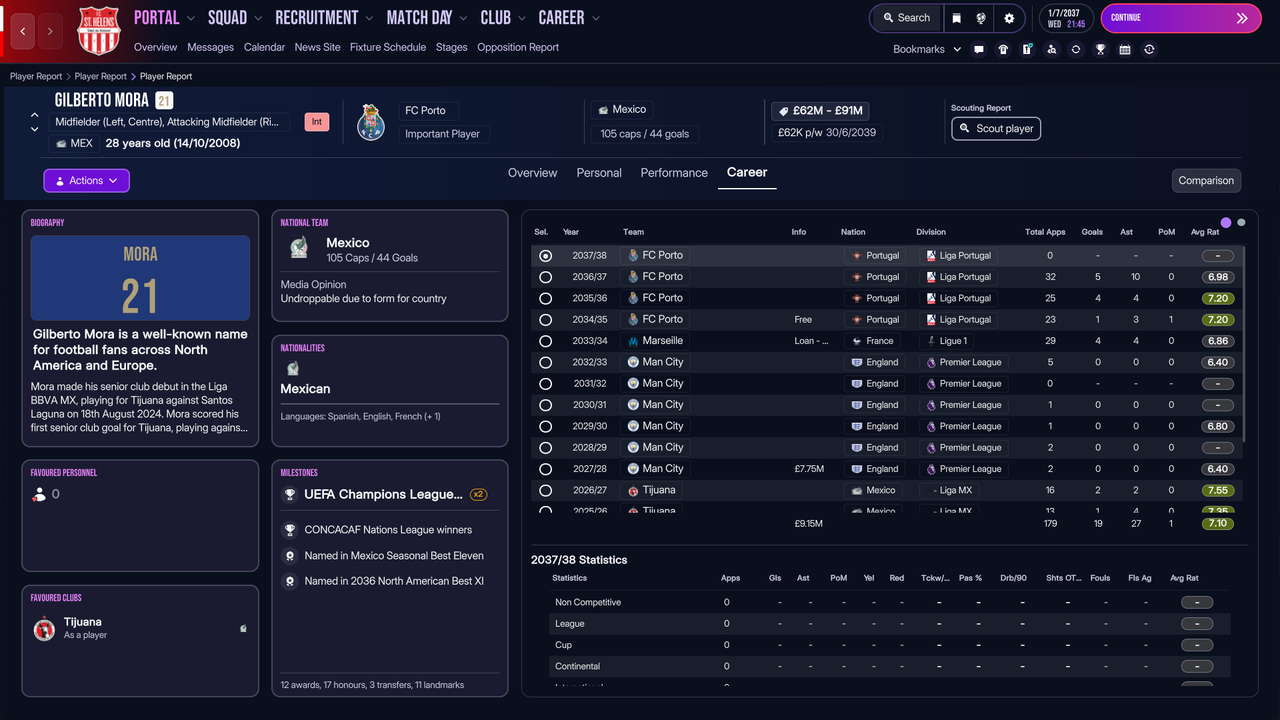Click the Search button
The height and width of the screenshot is (720, 1280).
point(905,18)
